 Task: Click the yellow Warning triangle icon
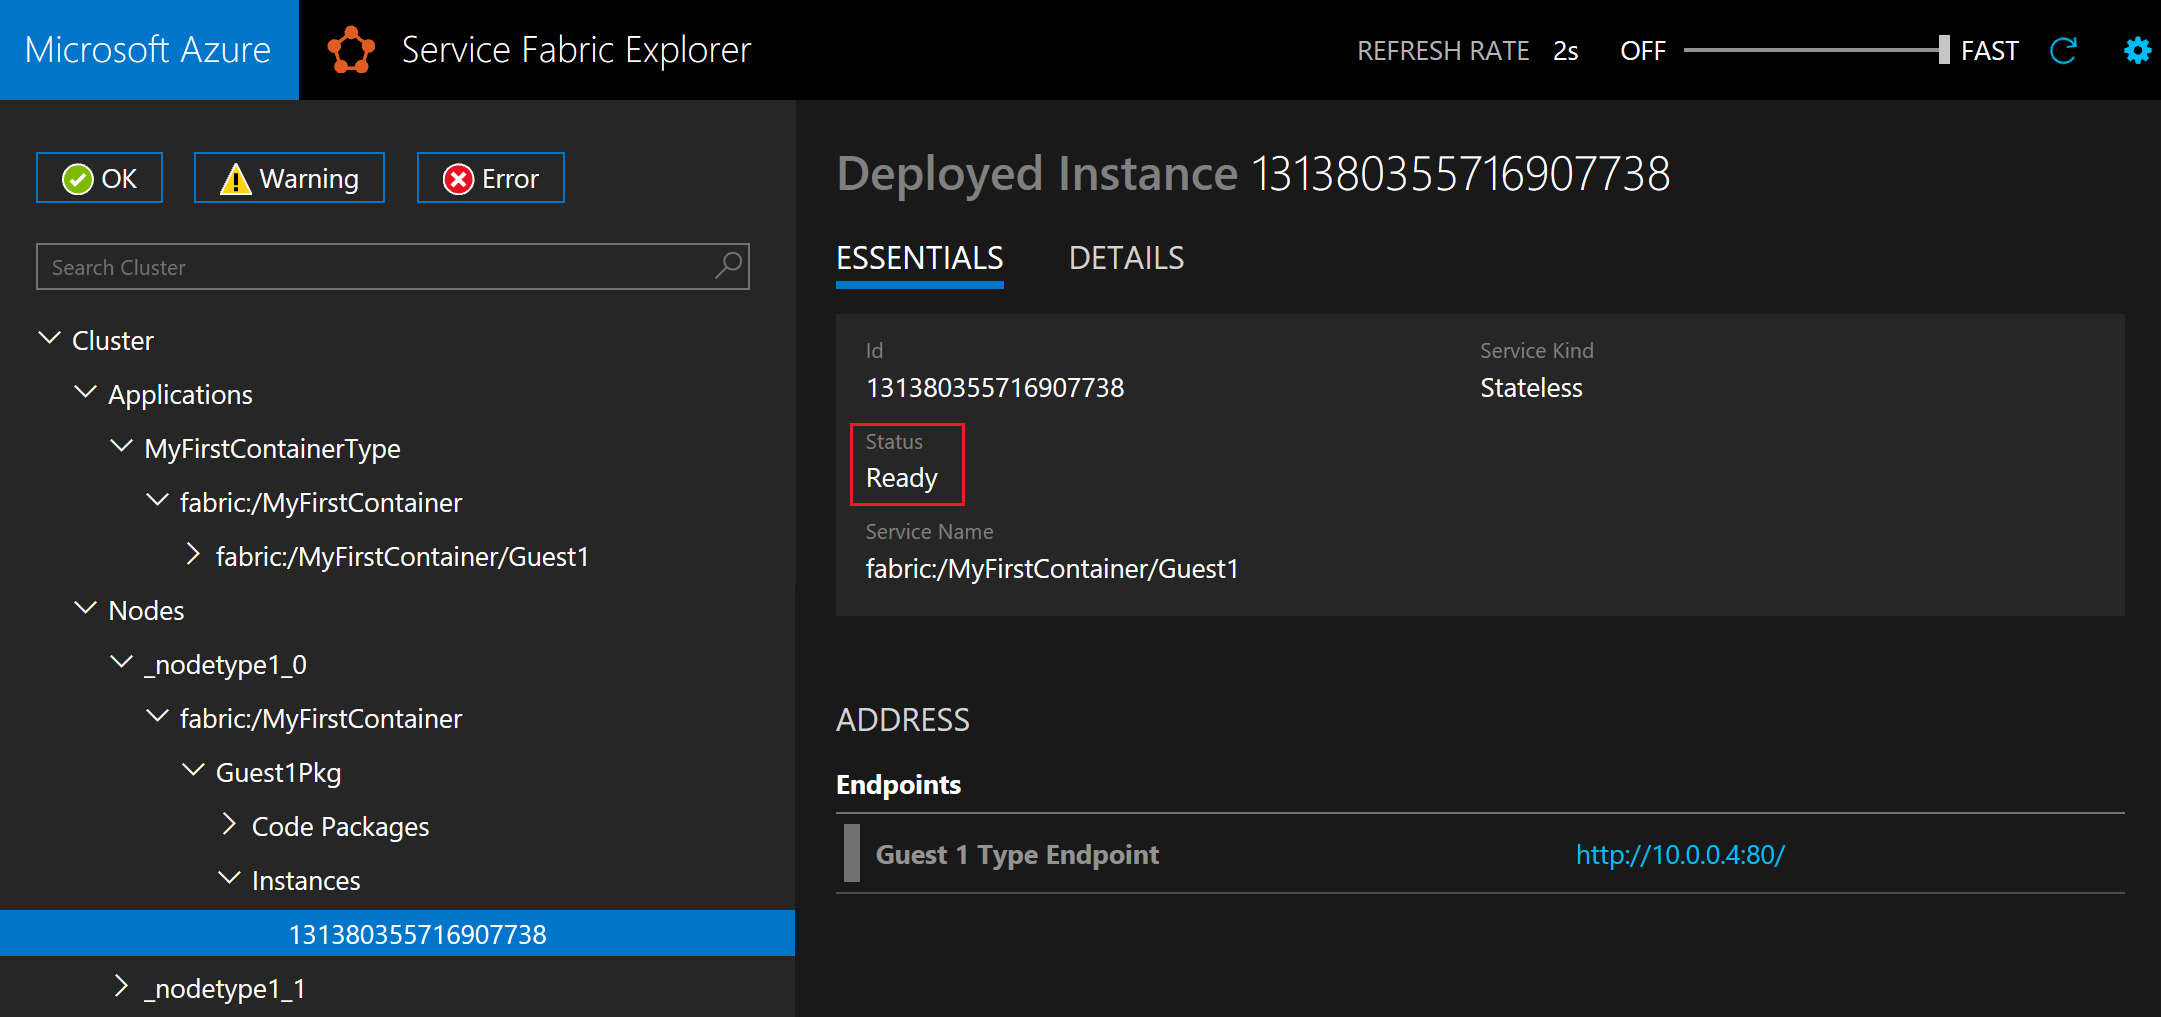pyautogui.click(x=235, y=179)
